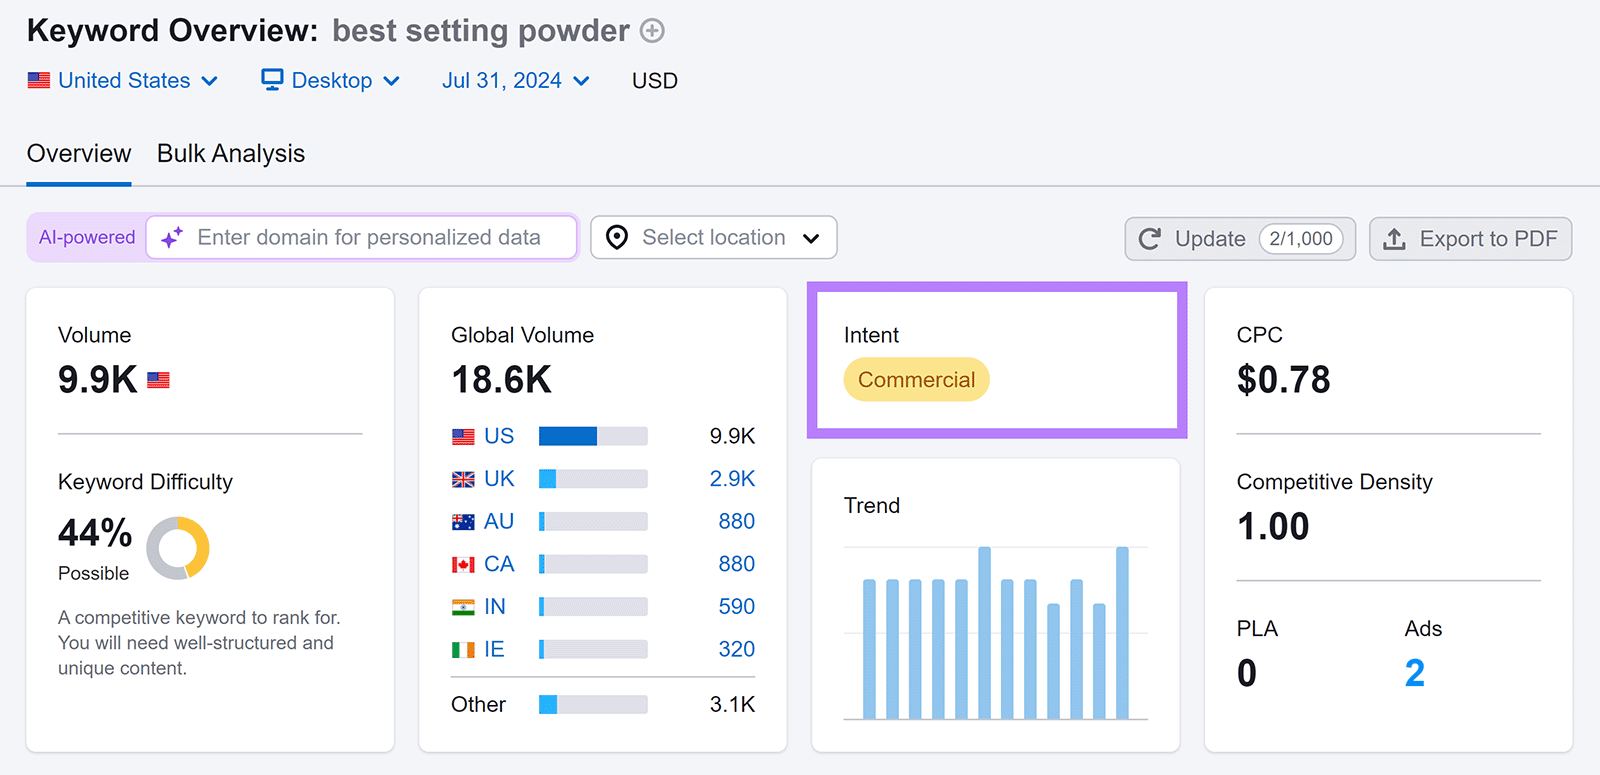Click the Commercial intent badge
Screen dimensions: 1600x775
(x=917, y=380)
